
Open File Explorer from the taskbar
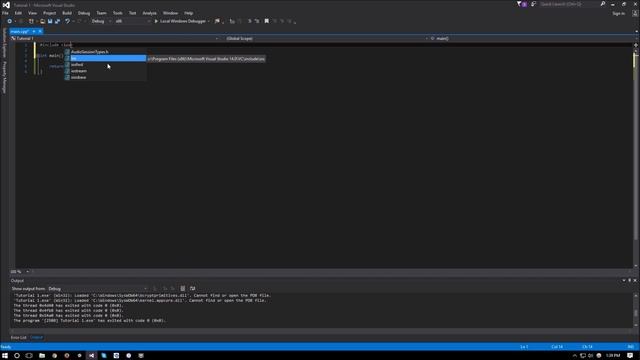click(42, 356)
